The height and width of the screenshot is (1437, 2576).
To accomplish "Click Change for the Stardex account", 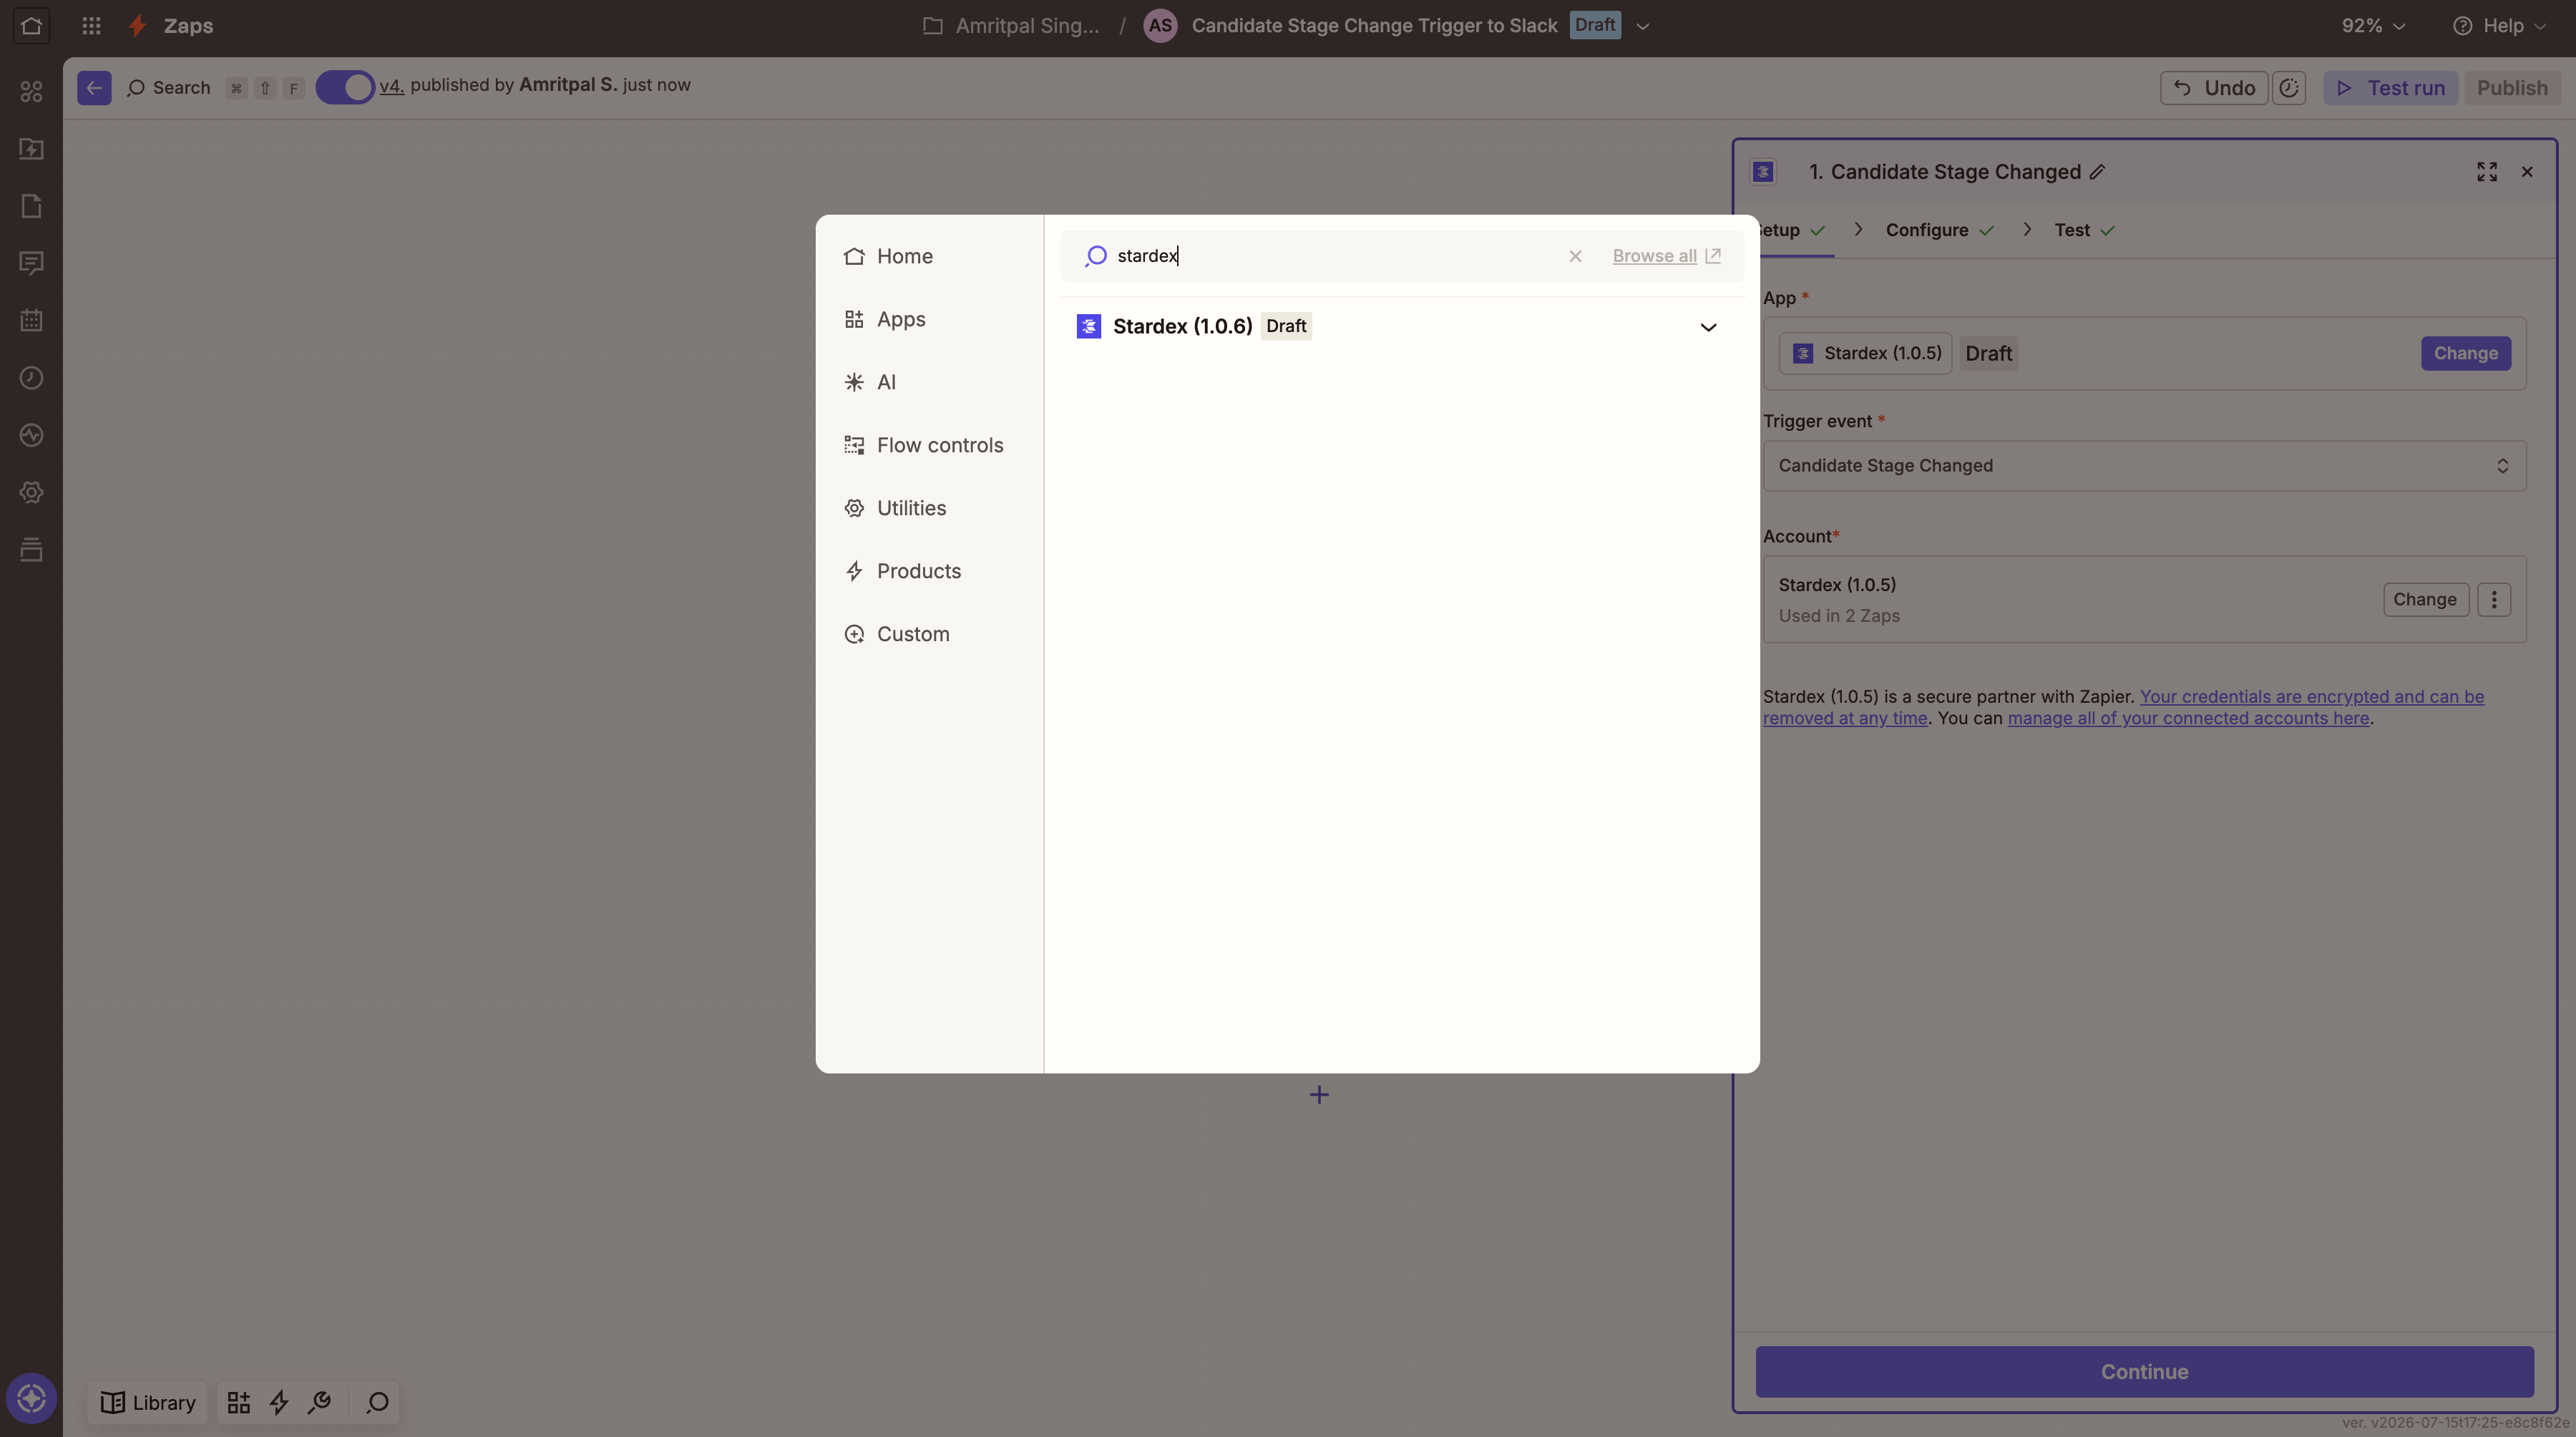I will (x=2425, y=600).
